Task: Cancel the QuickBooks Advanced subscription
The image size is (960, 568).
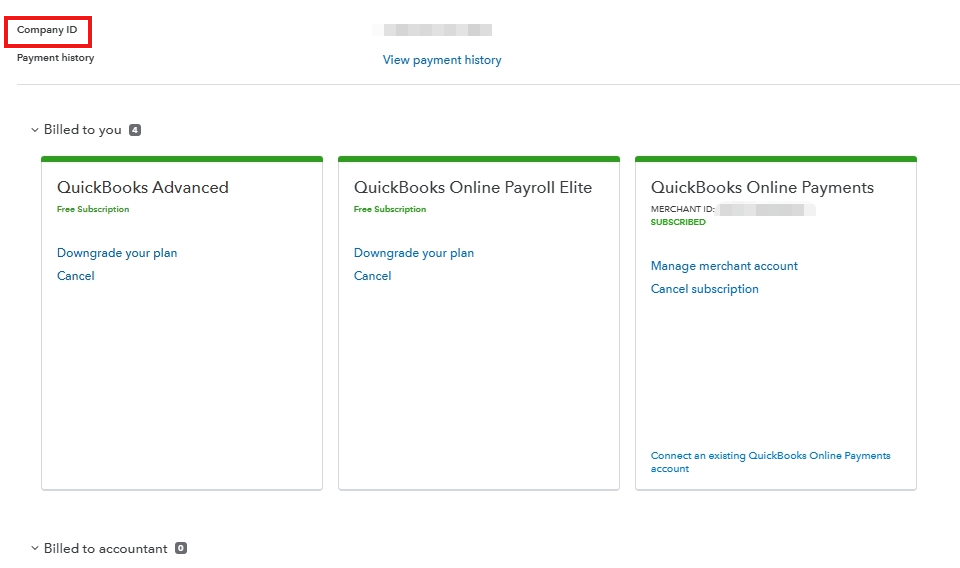Action: click(x=75, y=275)
